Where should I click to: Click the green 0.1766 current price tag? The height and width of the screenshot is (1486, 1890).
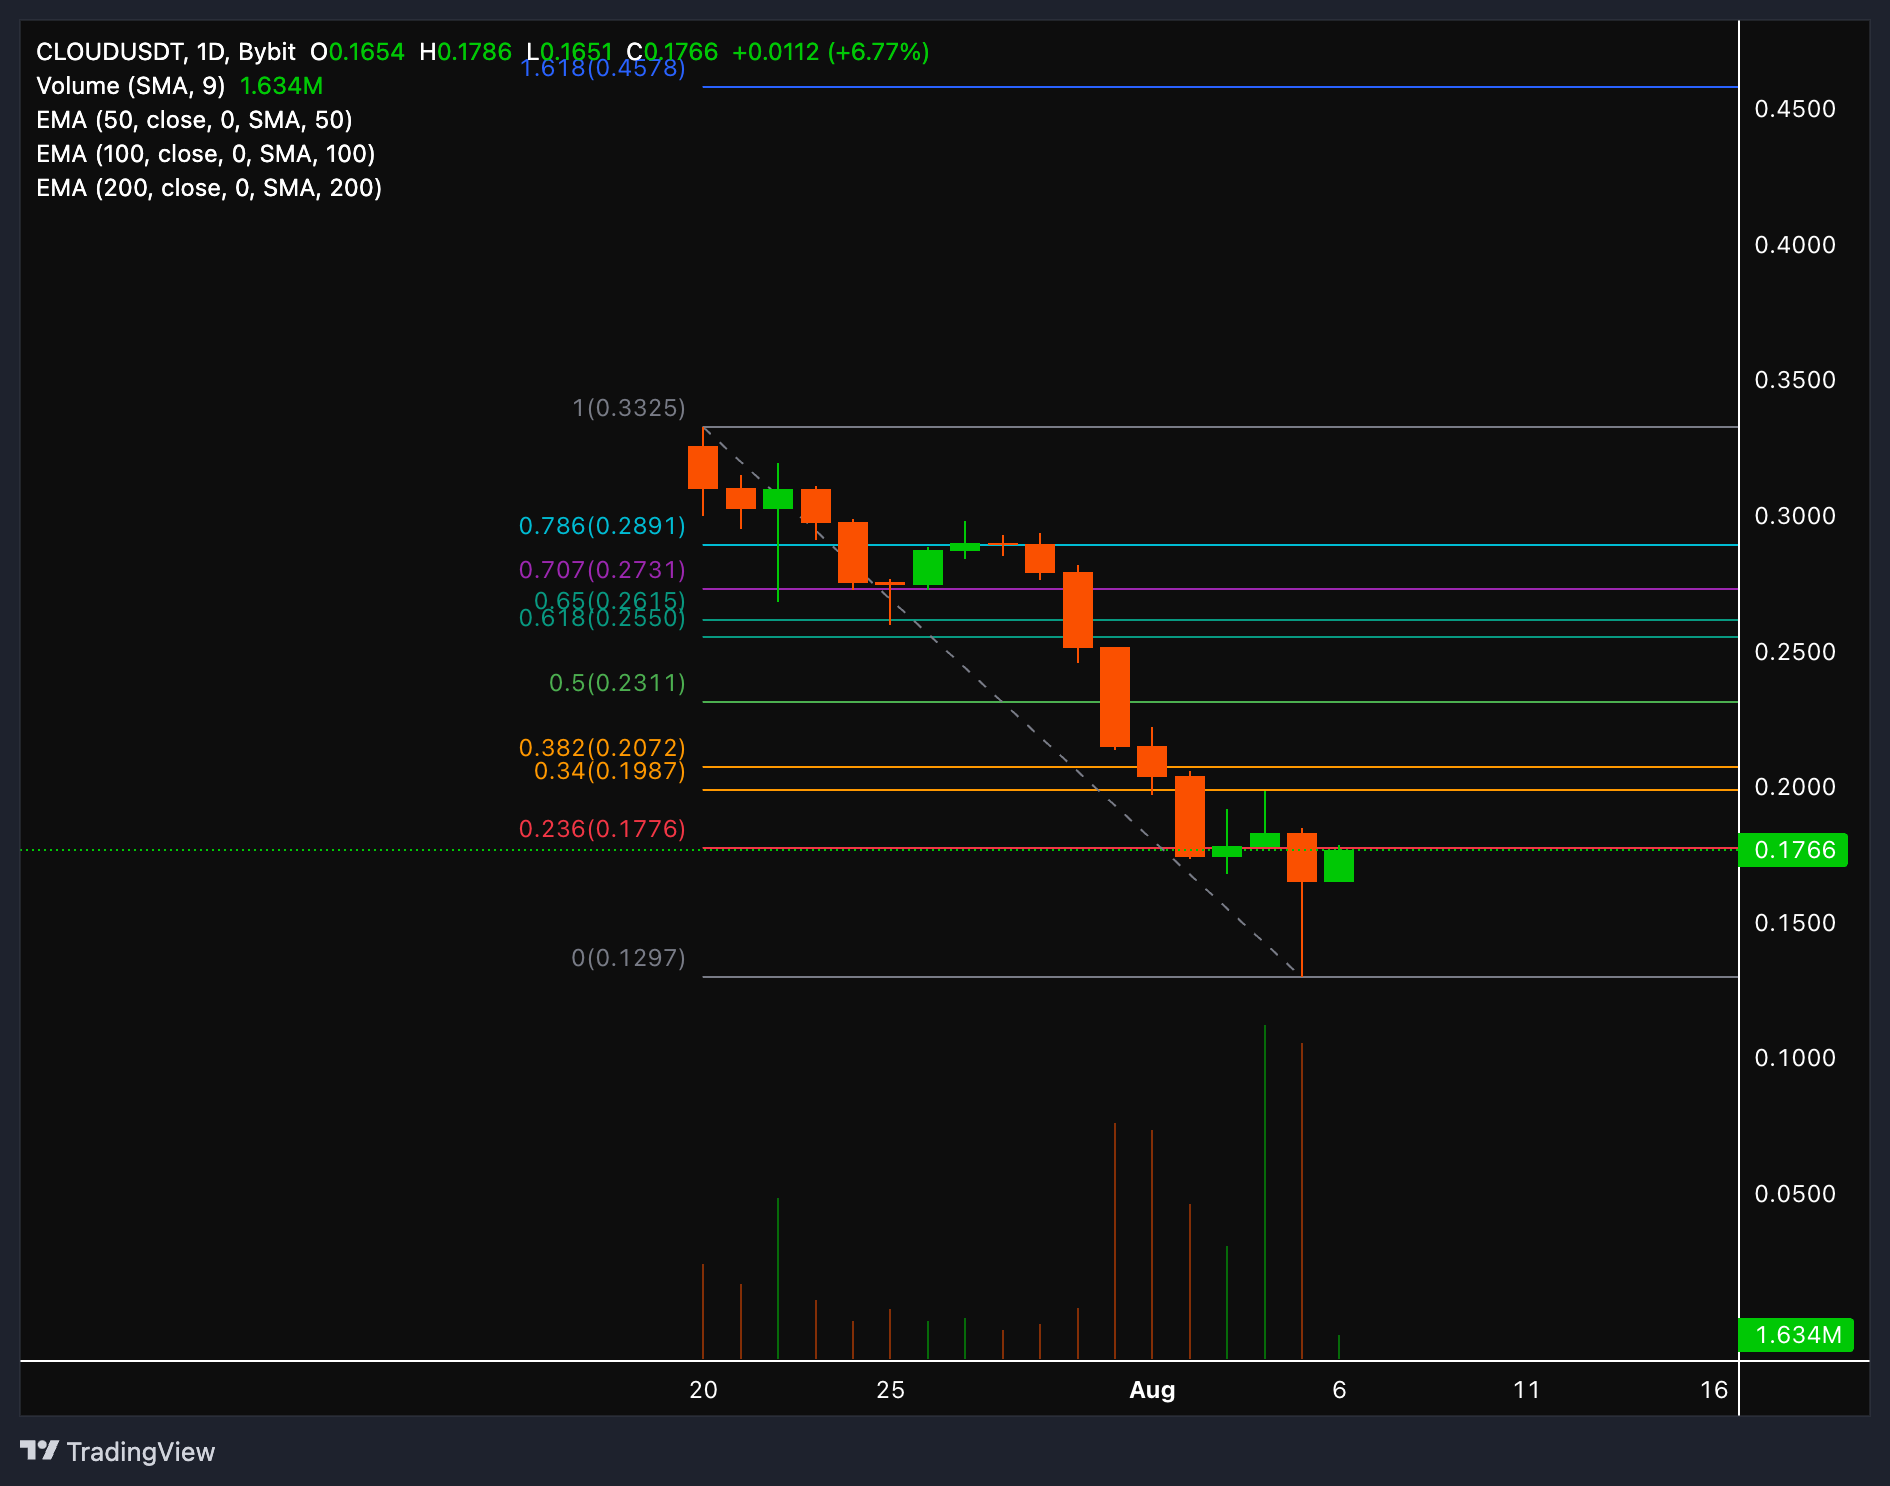point(1793,850)
